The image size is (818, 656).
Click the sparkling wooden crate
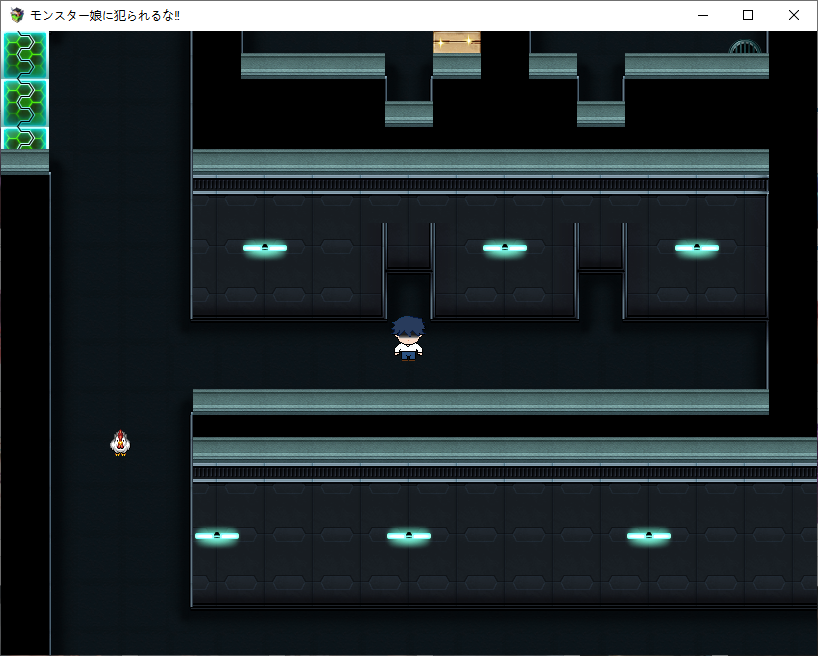pos(457,42)
